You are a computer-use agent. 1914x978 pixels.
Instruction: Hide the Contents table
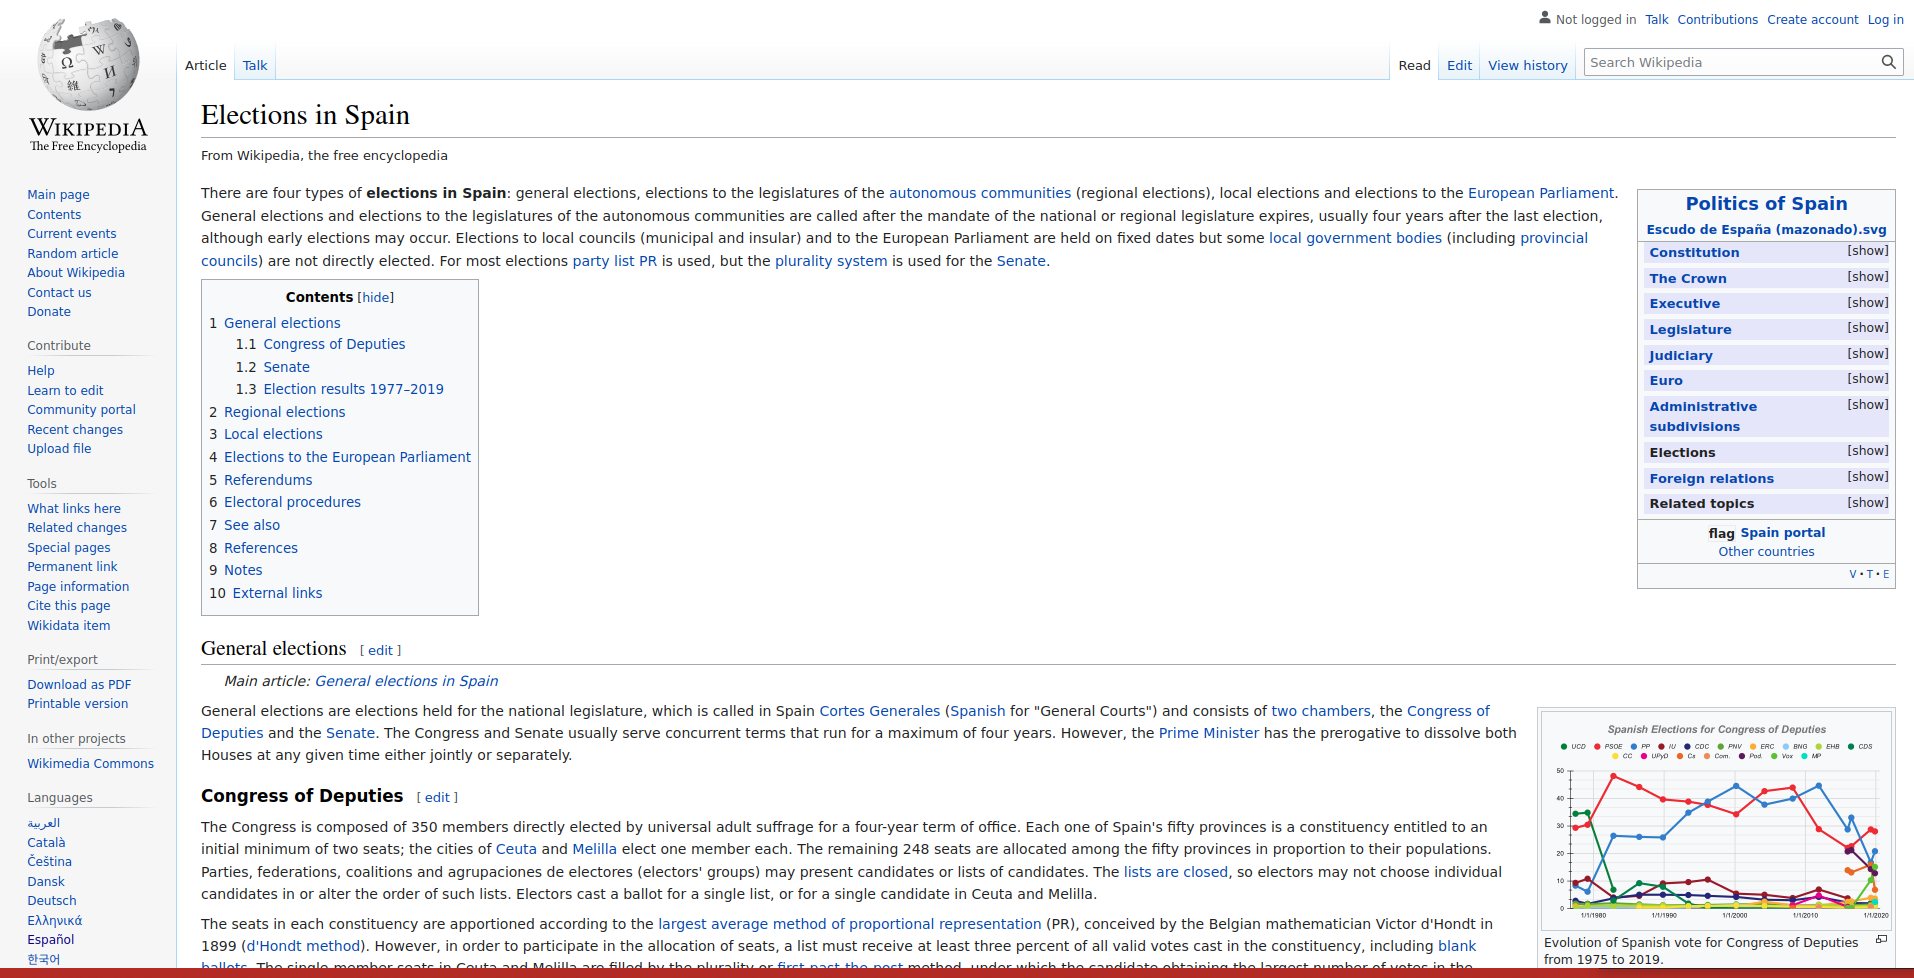click(376, 297)
